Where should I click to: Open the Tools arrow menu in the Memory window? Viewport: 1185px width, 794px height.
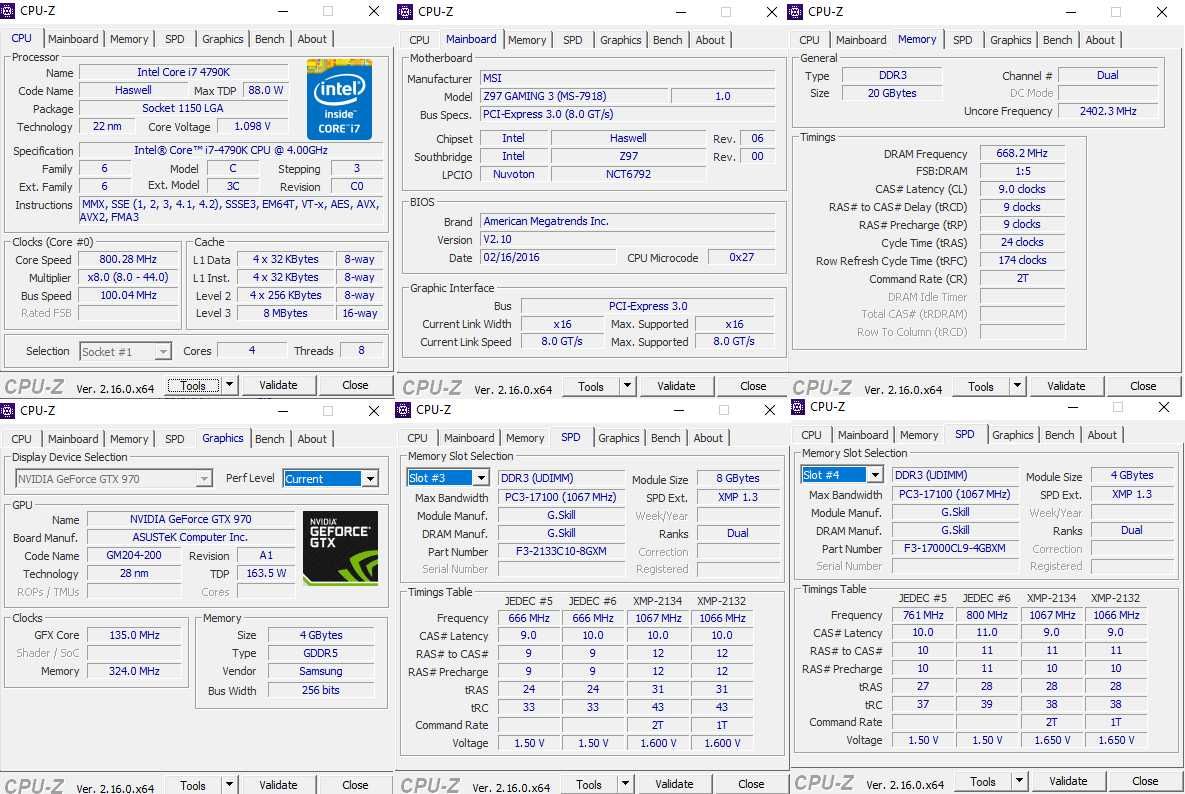pos(1017,386)
